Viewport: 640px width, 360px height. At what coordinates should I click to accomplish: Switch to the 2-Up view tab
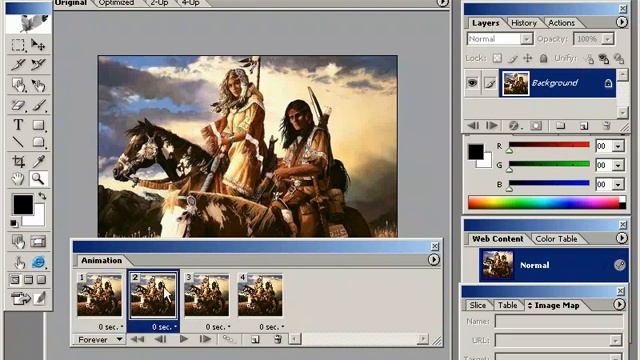pyautogui.click(x=159, y=2)
